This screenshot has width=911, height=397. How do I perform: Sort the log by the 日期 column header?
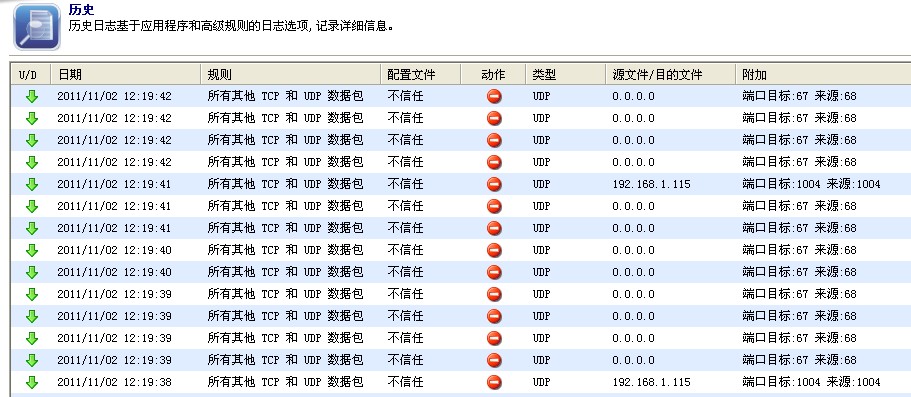[x=126, y=74]
